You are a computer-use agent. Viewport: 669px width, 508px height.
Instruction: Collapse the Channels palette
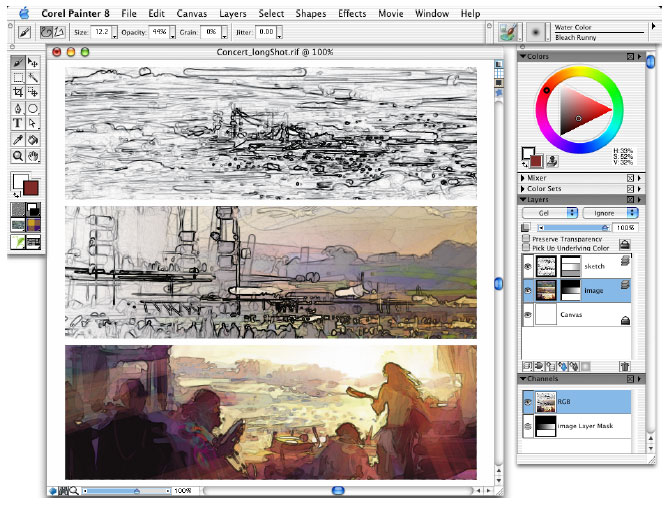(x=523, y=379)
